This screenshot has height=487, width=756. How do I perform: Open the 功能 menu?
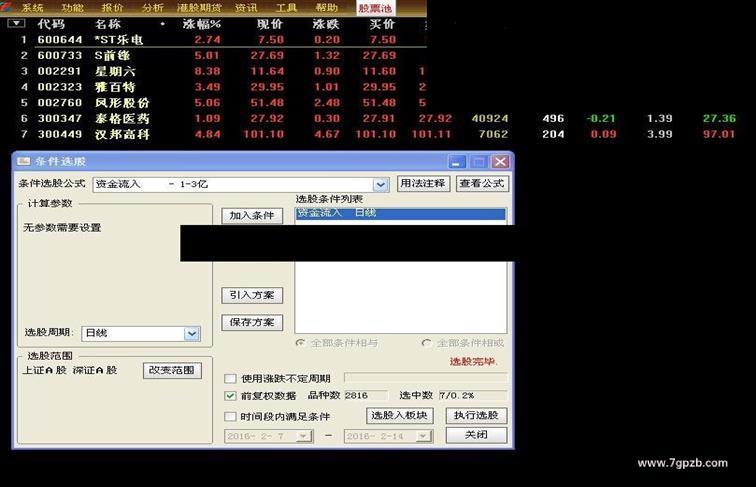click(x=73, y=8)
